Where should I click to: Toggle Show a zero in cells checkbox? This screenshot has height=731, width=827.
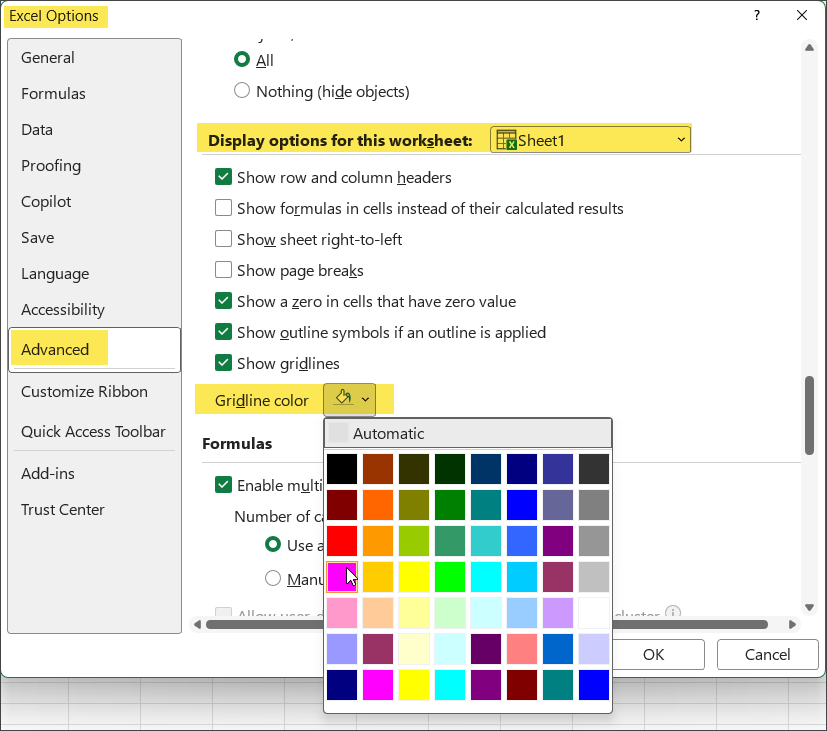(223, 301)
